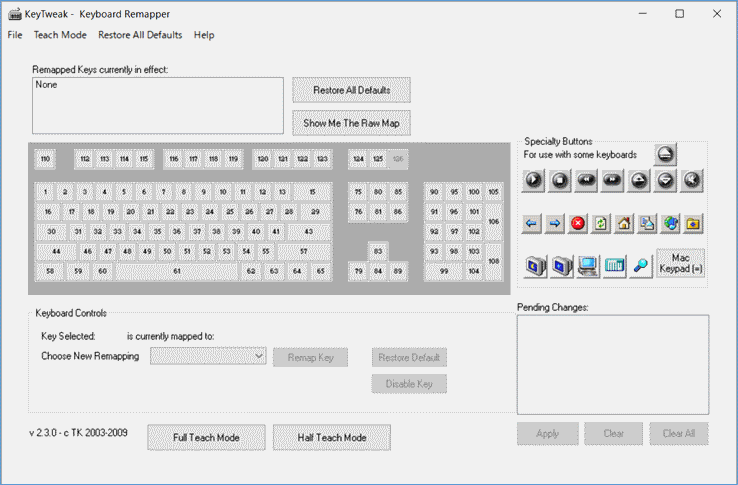Image resolution: width=738 pixels, height=485 pixels.
Task: Open the Choose New Remapping dropdown
Action: coord(208,356)
